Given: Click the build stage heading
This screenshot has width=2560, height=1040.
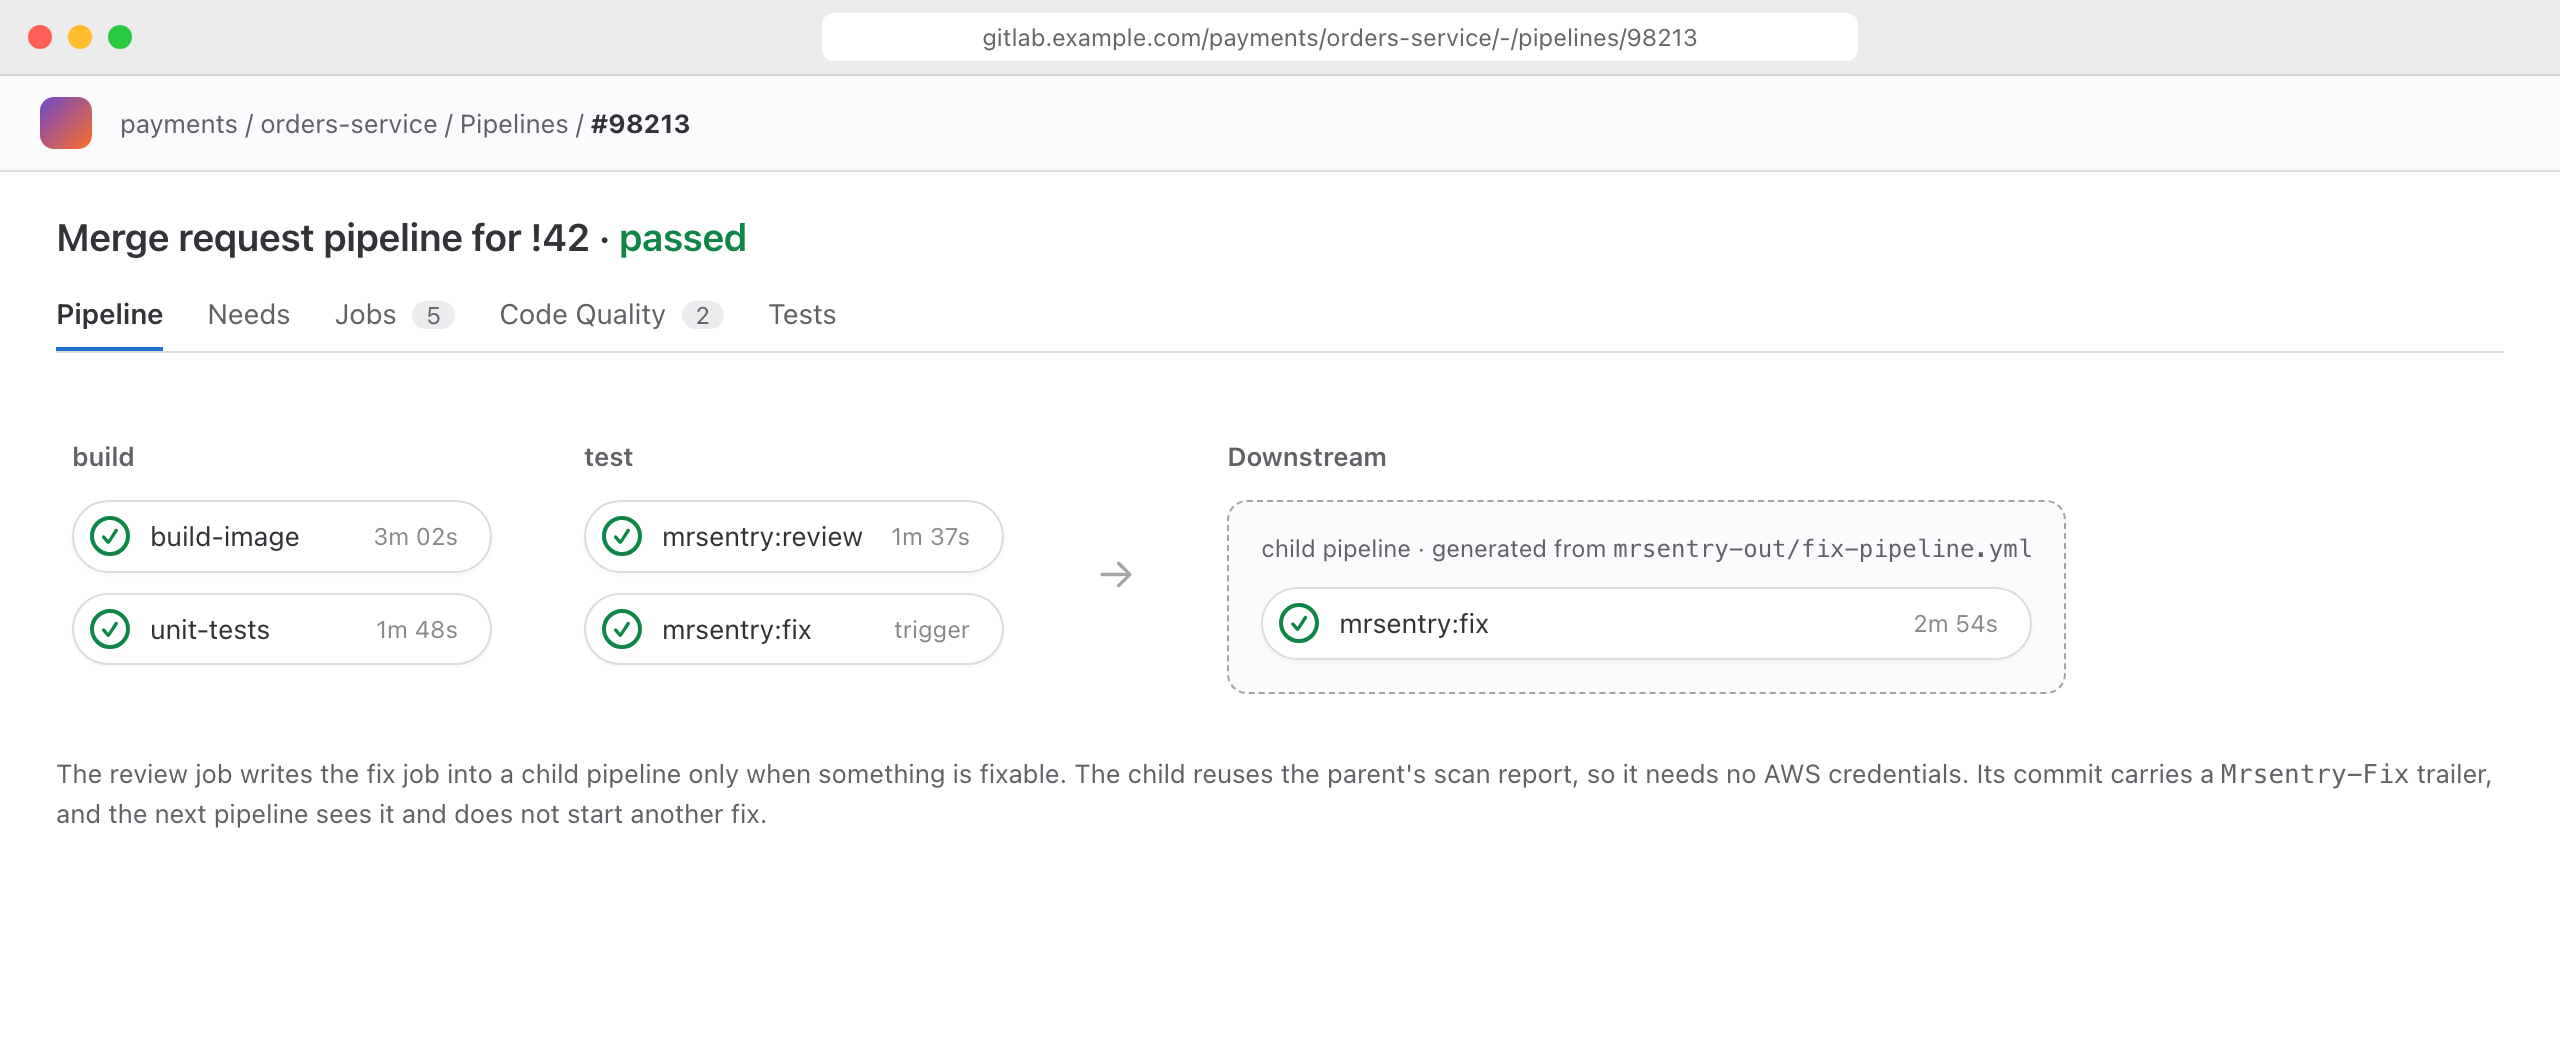Looking at the screenshot, I should [x=103, y=457].
